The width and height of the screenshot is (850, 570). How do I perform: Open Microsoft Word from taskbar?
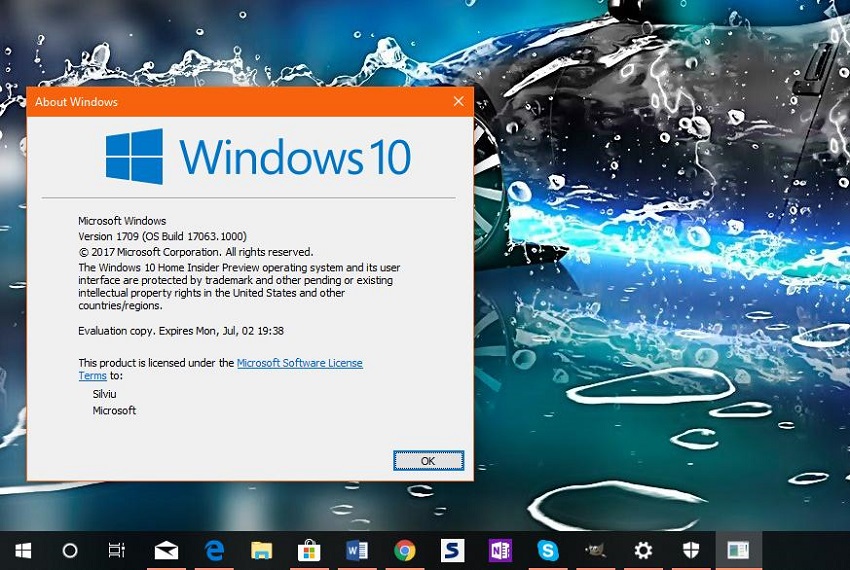coord(357,550)
